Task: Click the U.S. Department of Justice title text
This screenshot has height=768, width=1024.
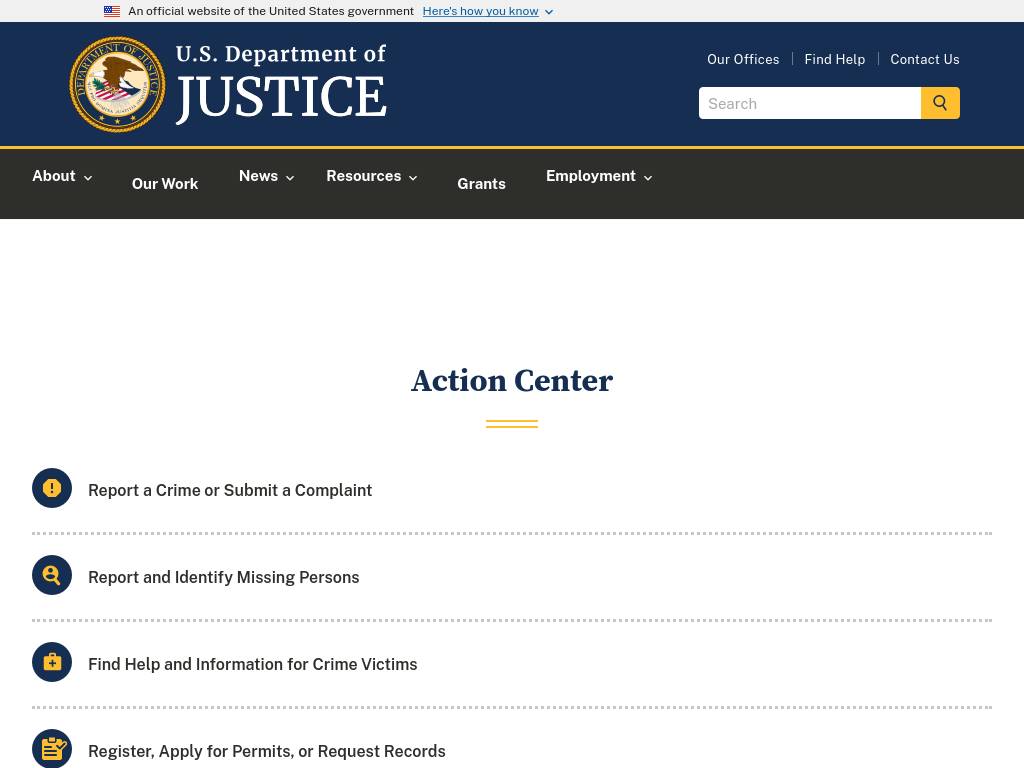Action: [x=281, y=83]
